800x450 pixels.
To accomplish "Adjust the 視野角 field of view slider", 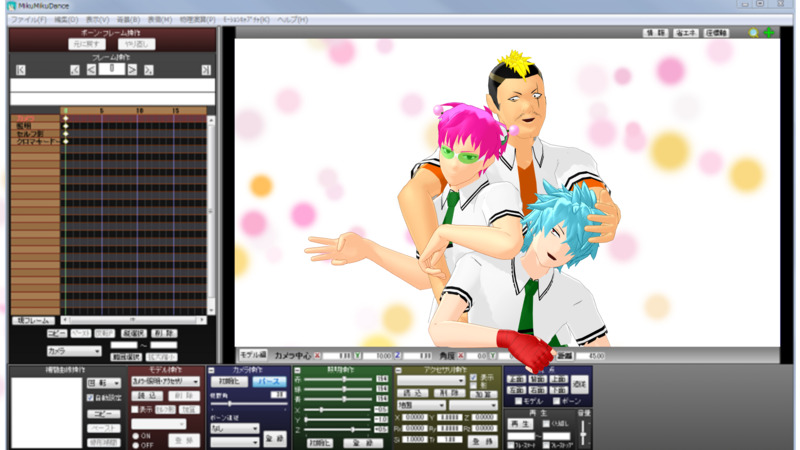I will point(248,404).
